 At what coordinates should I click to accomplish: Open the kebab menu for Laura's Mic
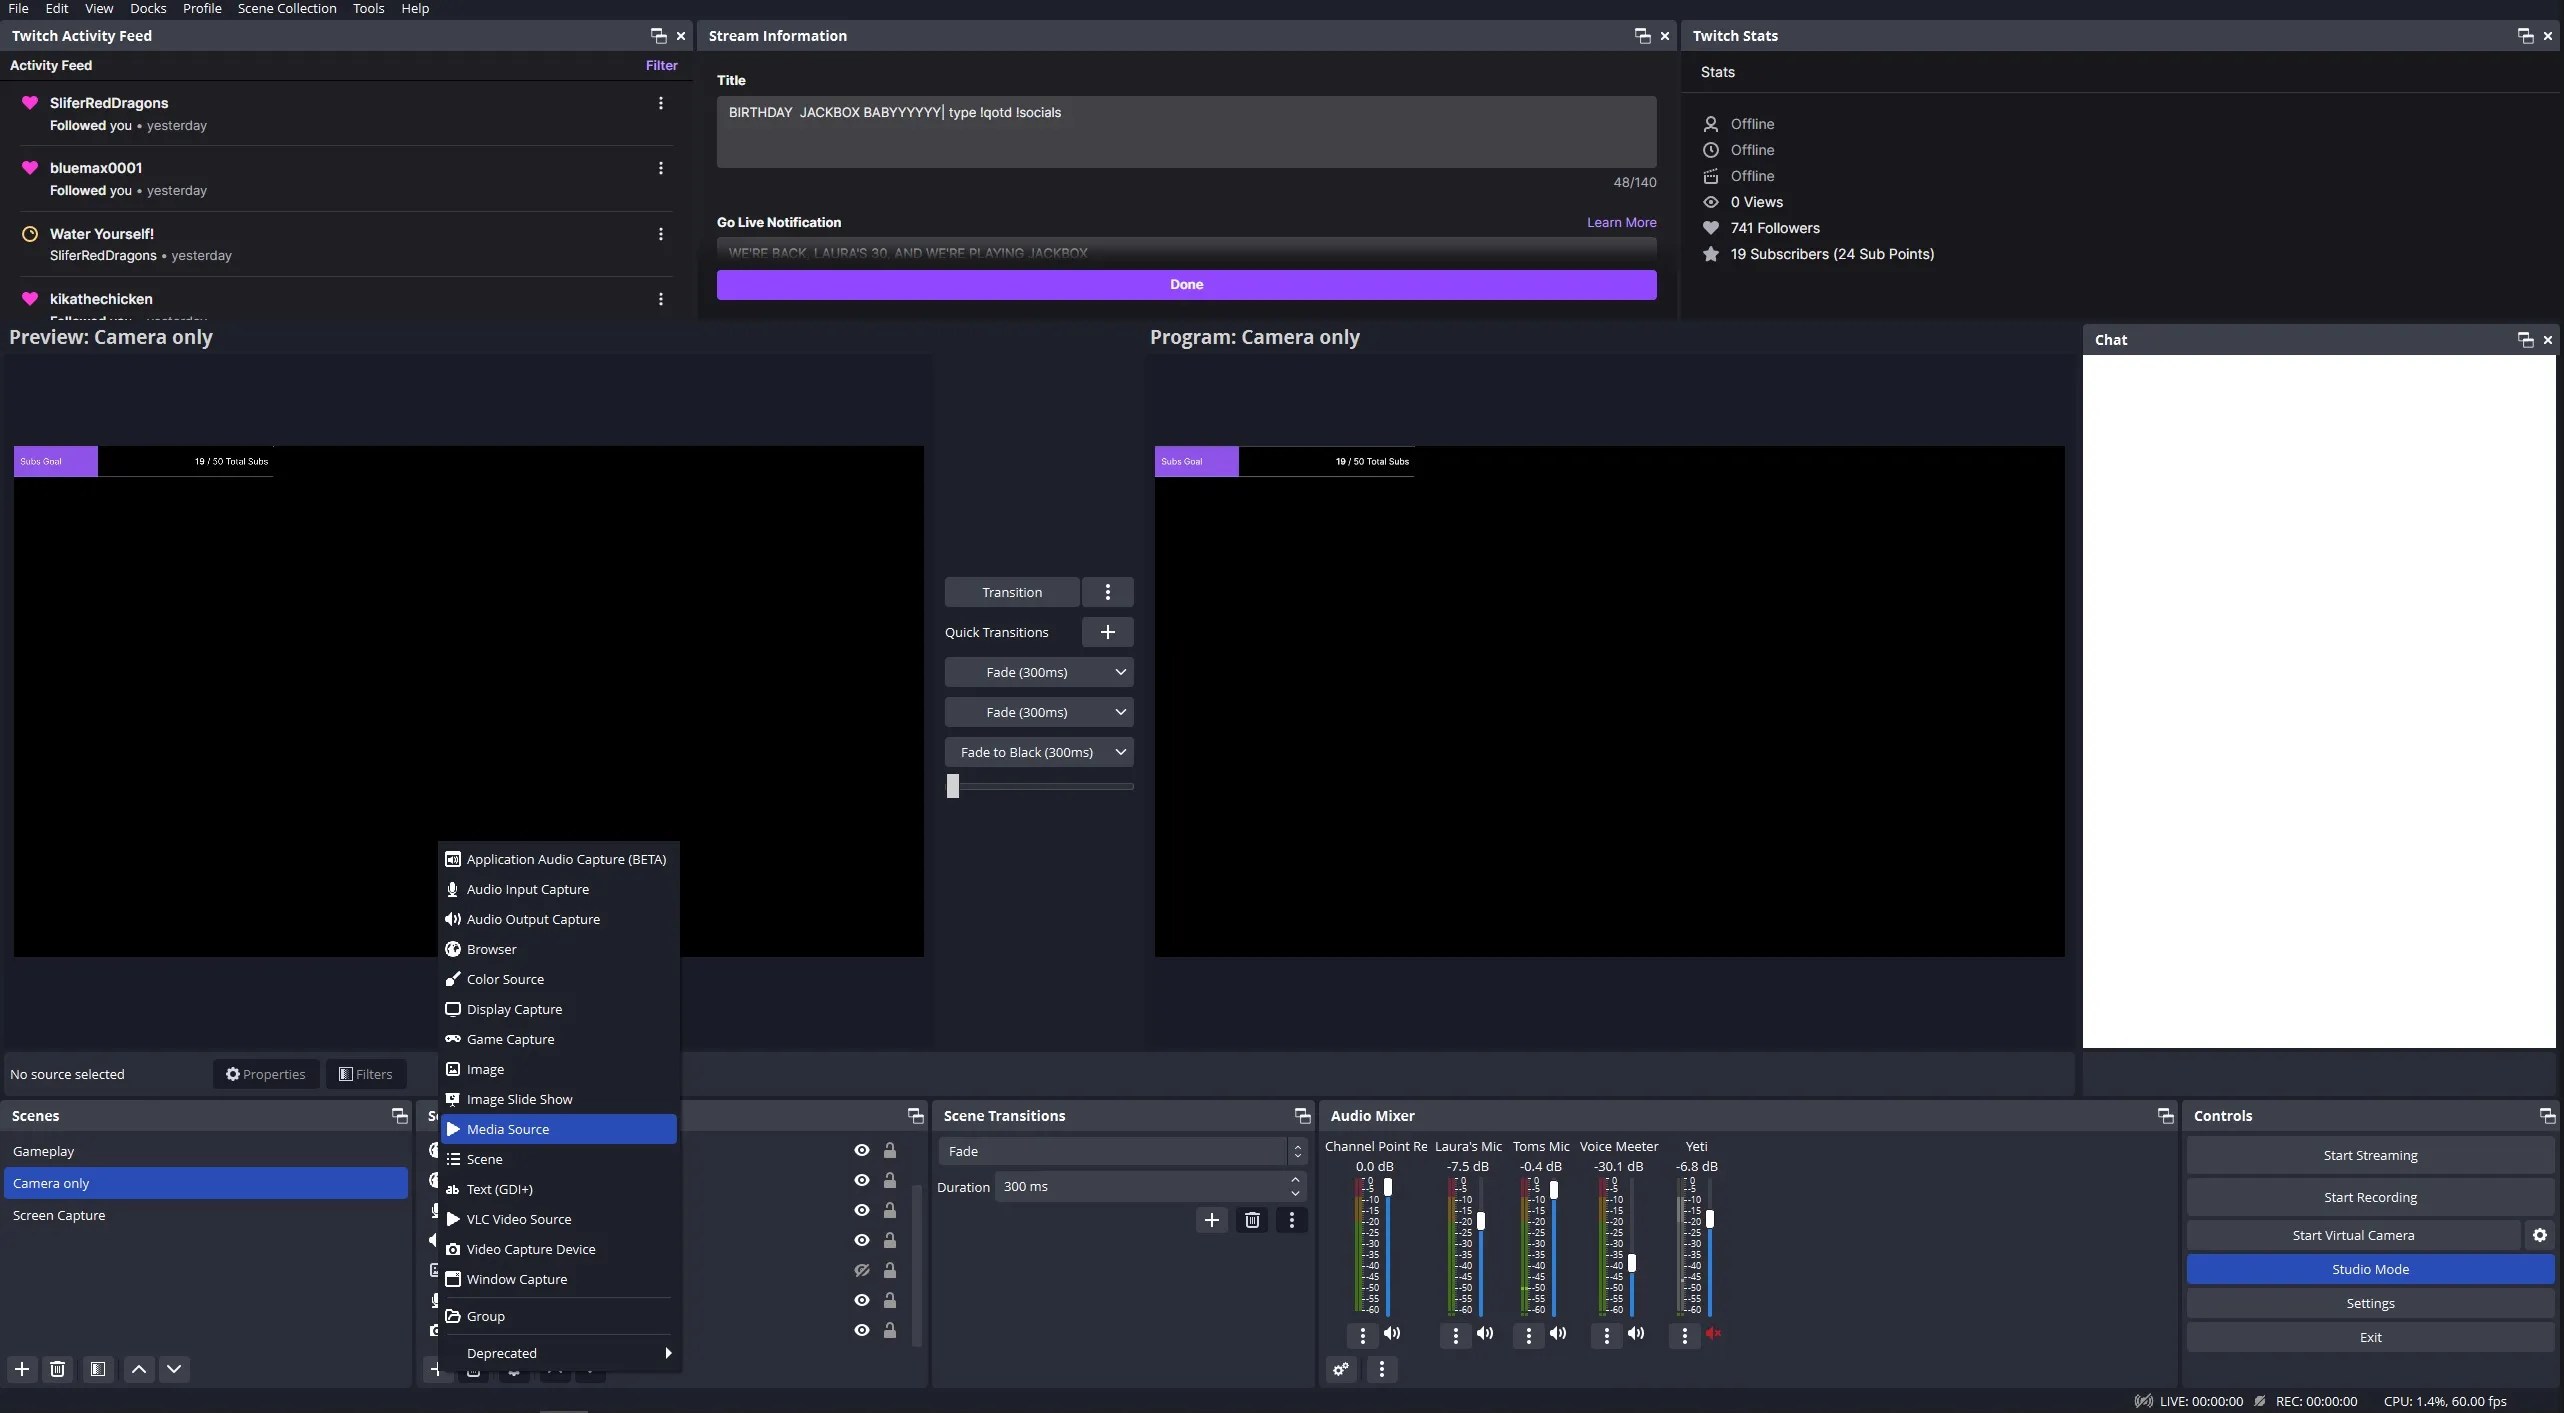pos(1455,1335)
